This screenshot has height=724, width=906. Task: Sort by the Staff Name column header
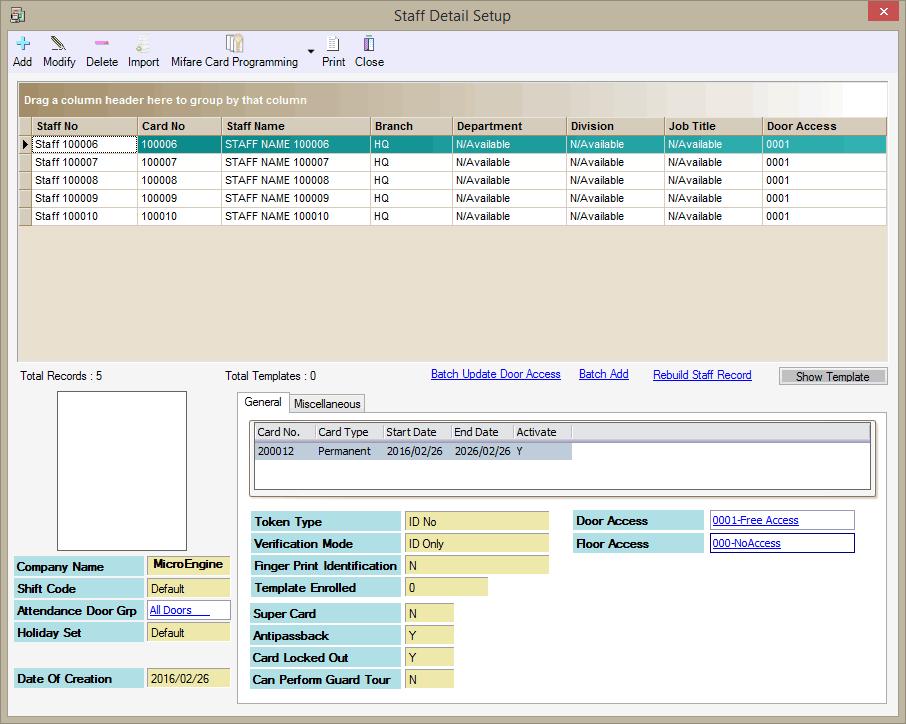click(x=295, y=126)
